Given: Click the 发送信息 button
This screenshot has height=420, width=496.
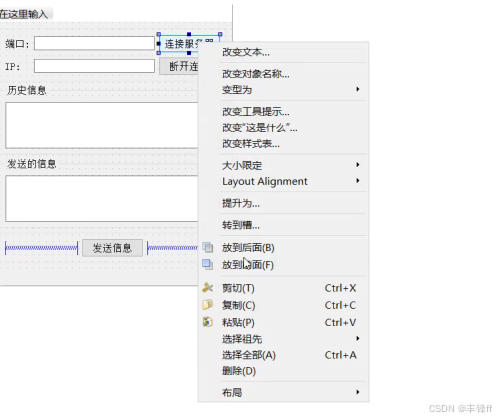Looking at the screenshot, I should pyautogui.click(x=112, y=248).
